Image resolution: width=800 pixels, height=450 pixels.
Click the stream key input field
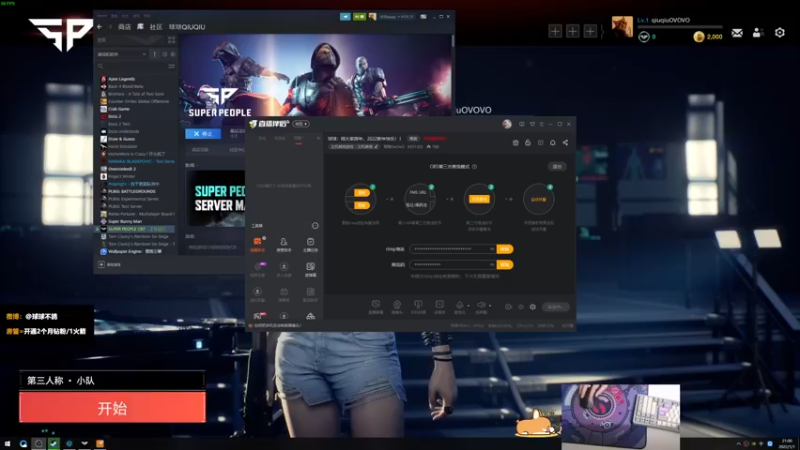coord(453,264)
